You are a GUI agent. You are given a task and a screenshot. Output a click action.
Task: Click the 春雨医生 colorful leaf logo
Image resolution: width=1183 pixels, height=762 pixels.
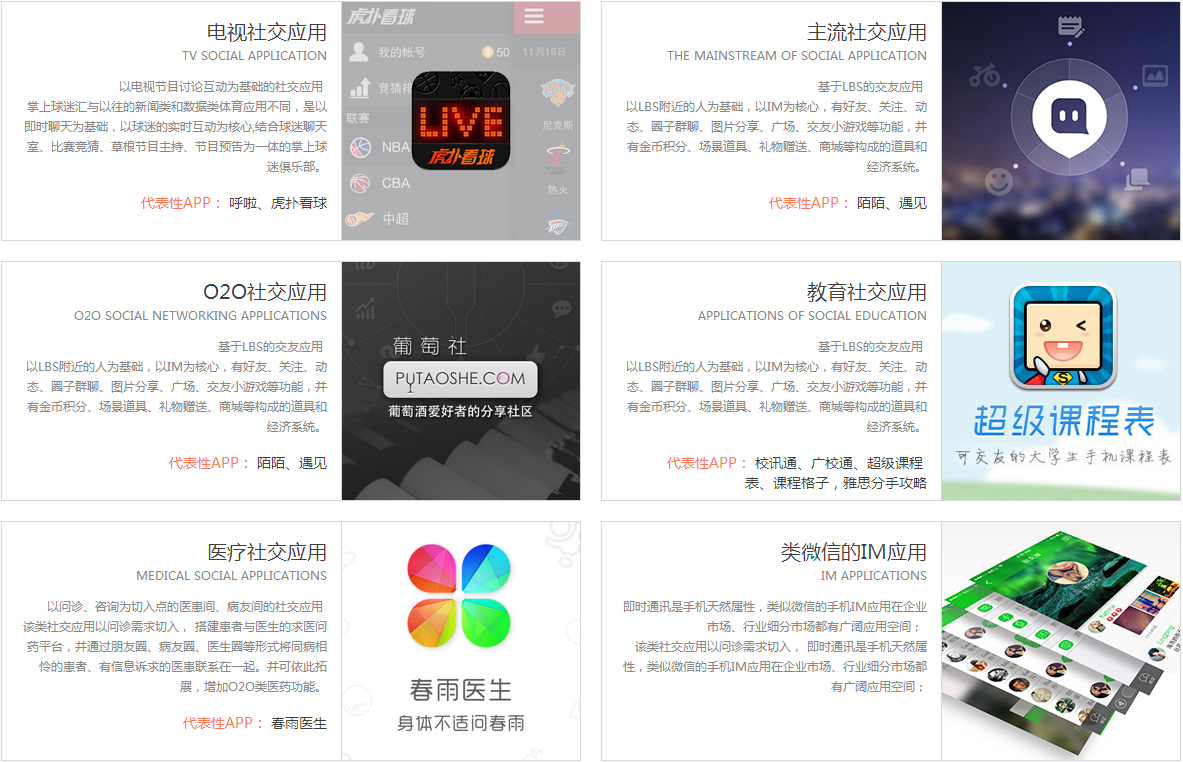[460, 596]
